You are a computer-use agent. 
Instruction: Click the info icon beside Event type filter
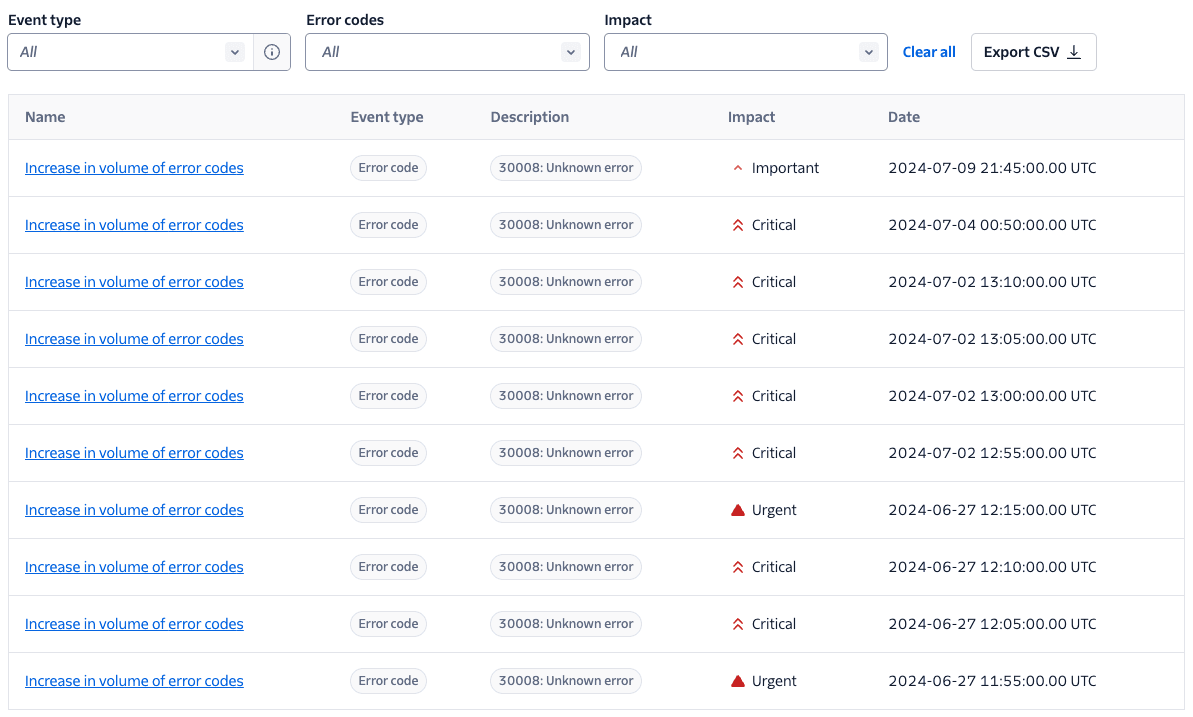click(271, 51)
